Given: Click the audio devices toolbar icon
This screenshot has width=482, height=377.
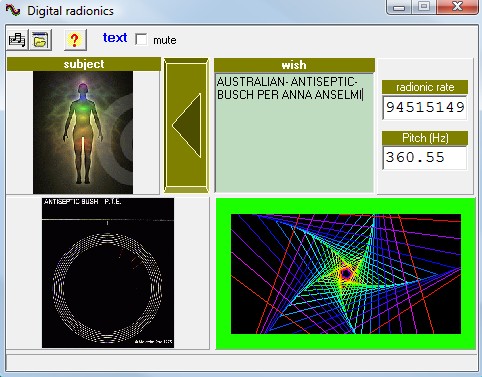Looking at the screenshot, I should 17,40.
